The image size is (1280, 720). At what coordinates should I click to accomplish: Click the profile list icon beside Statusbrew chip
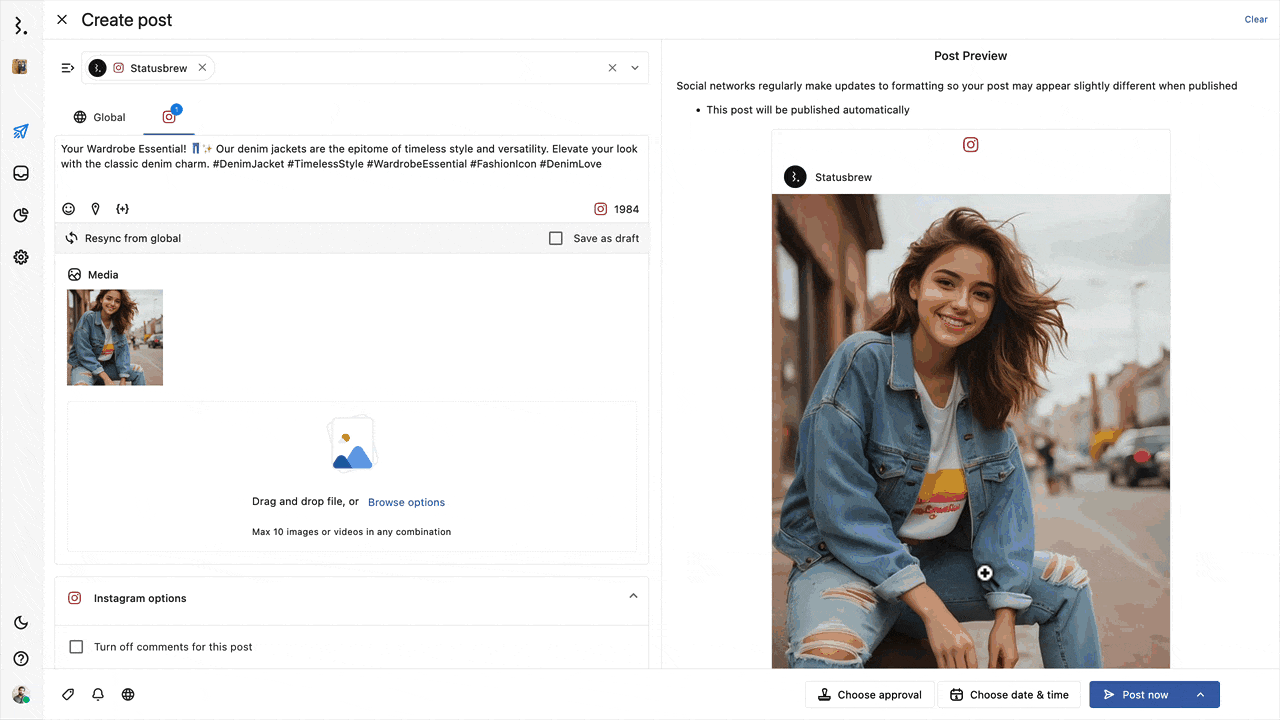coord(67,68)
